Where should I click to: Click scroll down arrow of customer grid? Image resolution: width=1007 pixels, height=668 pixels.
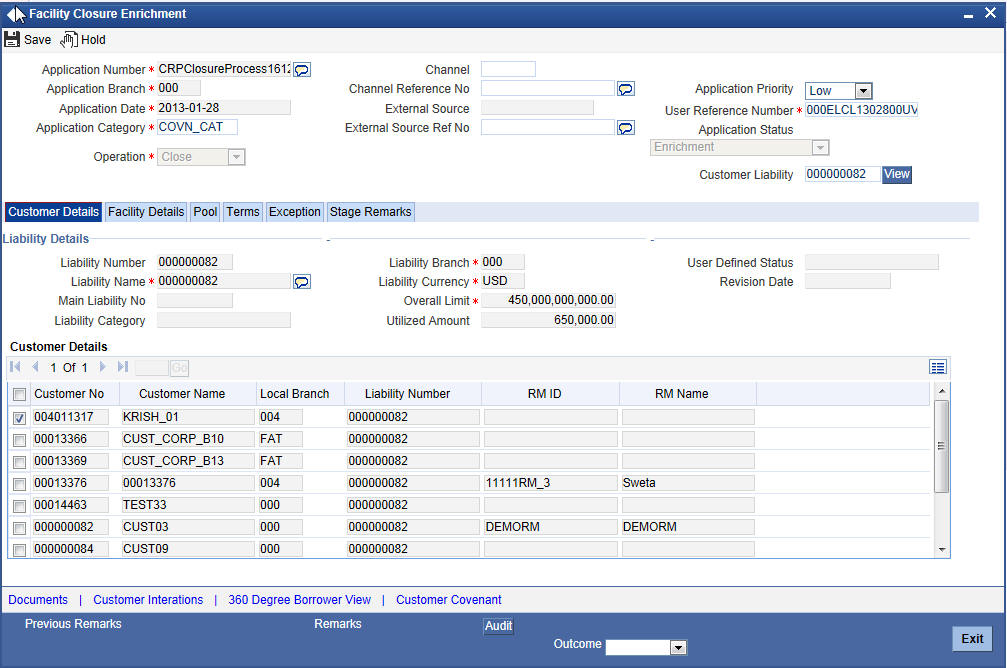click(x=941, y=550)
